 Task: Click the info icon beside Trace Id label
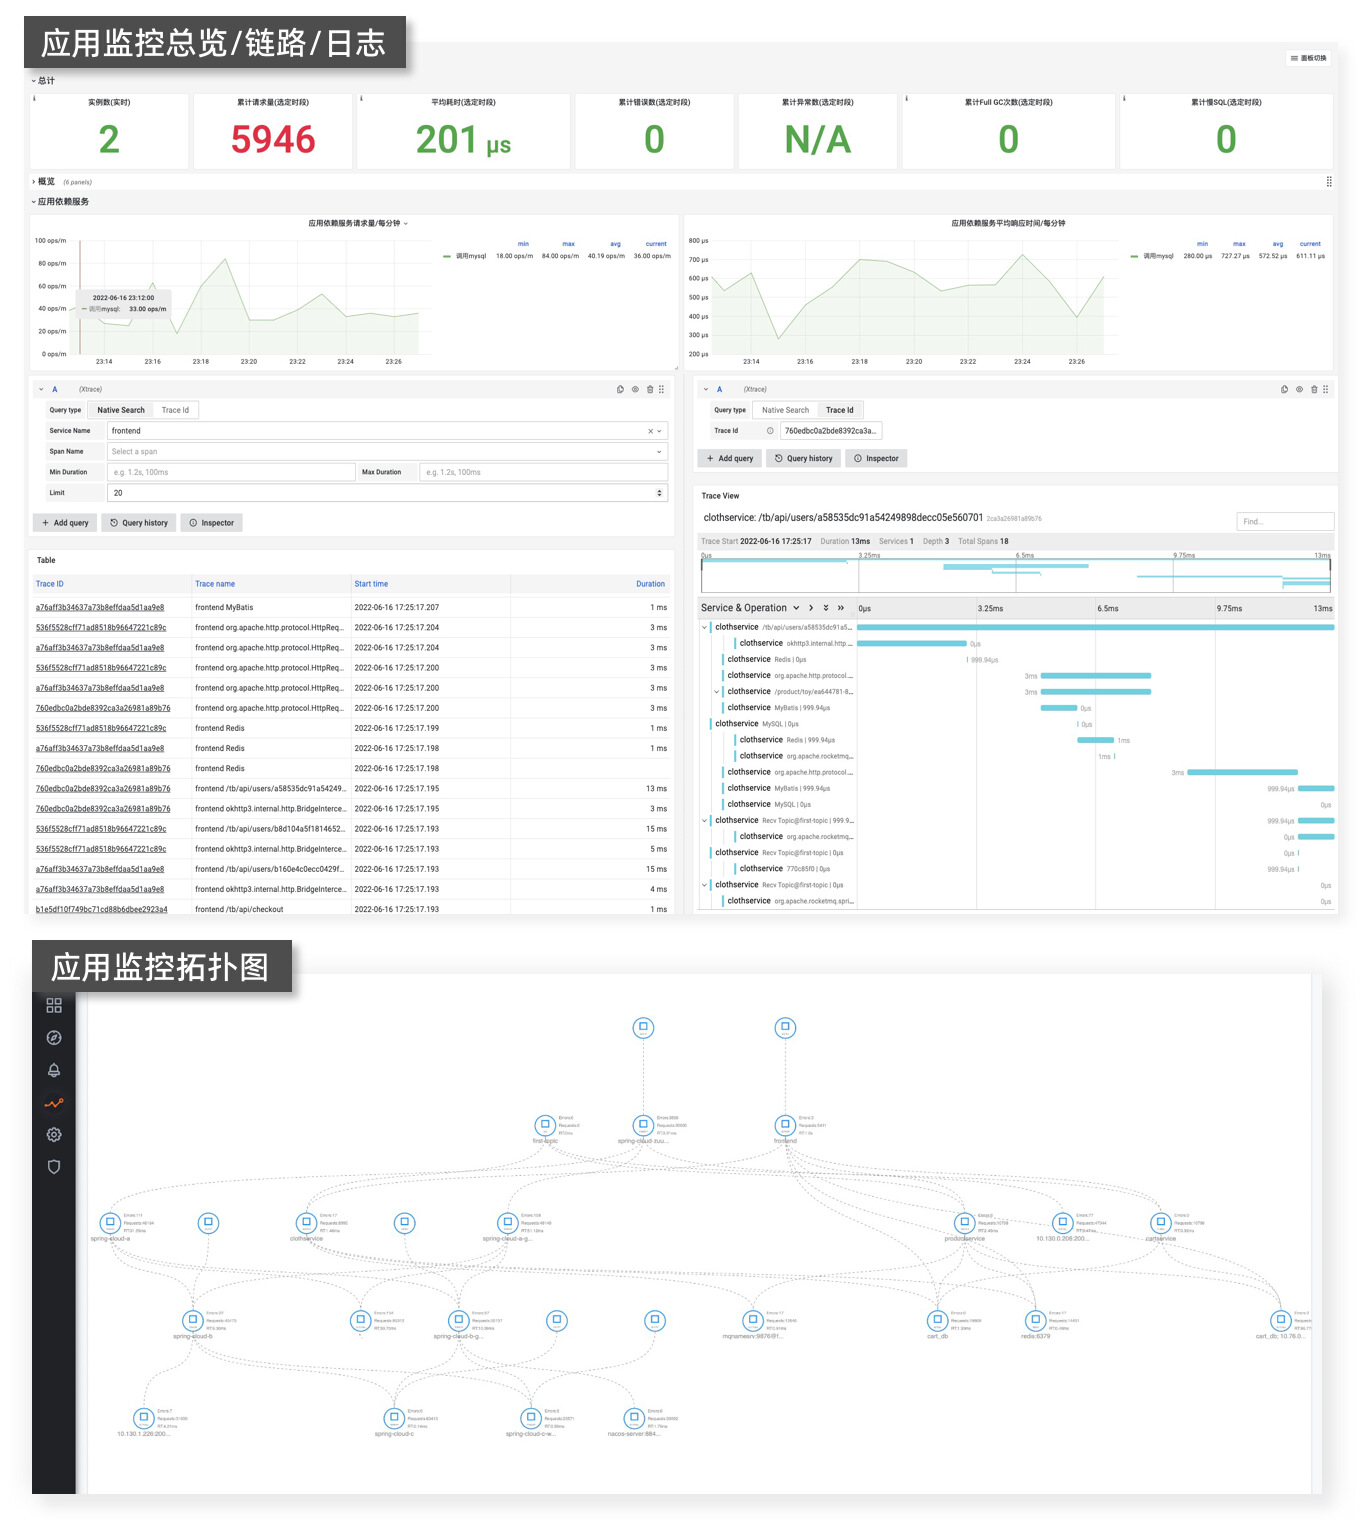[x=770, y=431]
